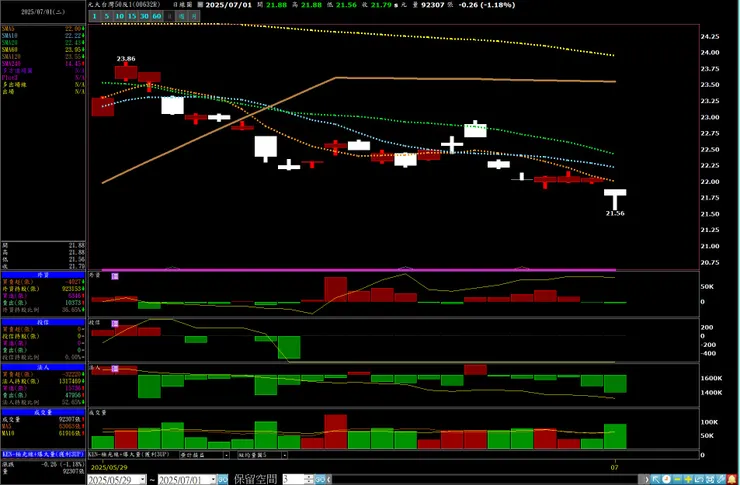Click the stock title text at top of chart
The height and width of the screenshot is (485, 740).
(125, 5)
